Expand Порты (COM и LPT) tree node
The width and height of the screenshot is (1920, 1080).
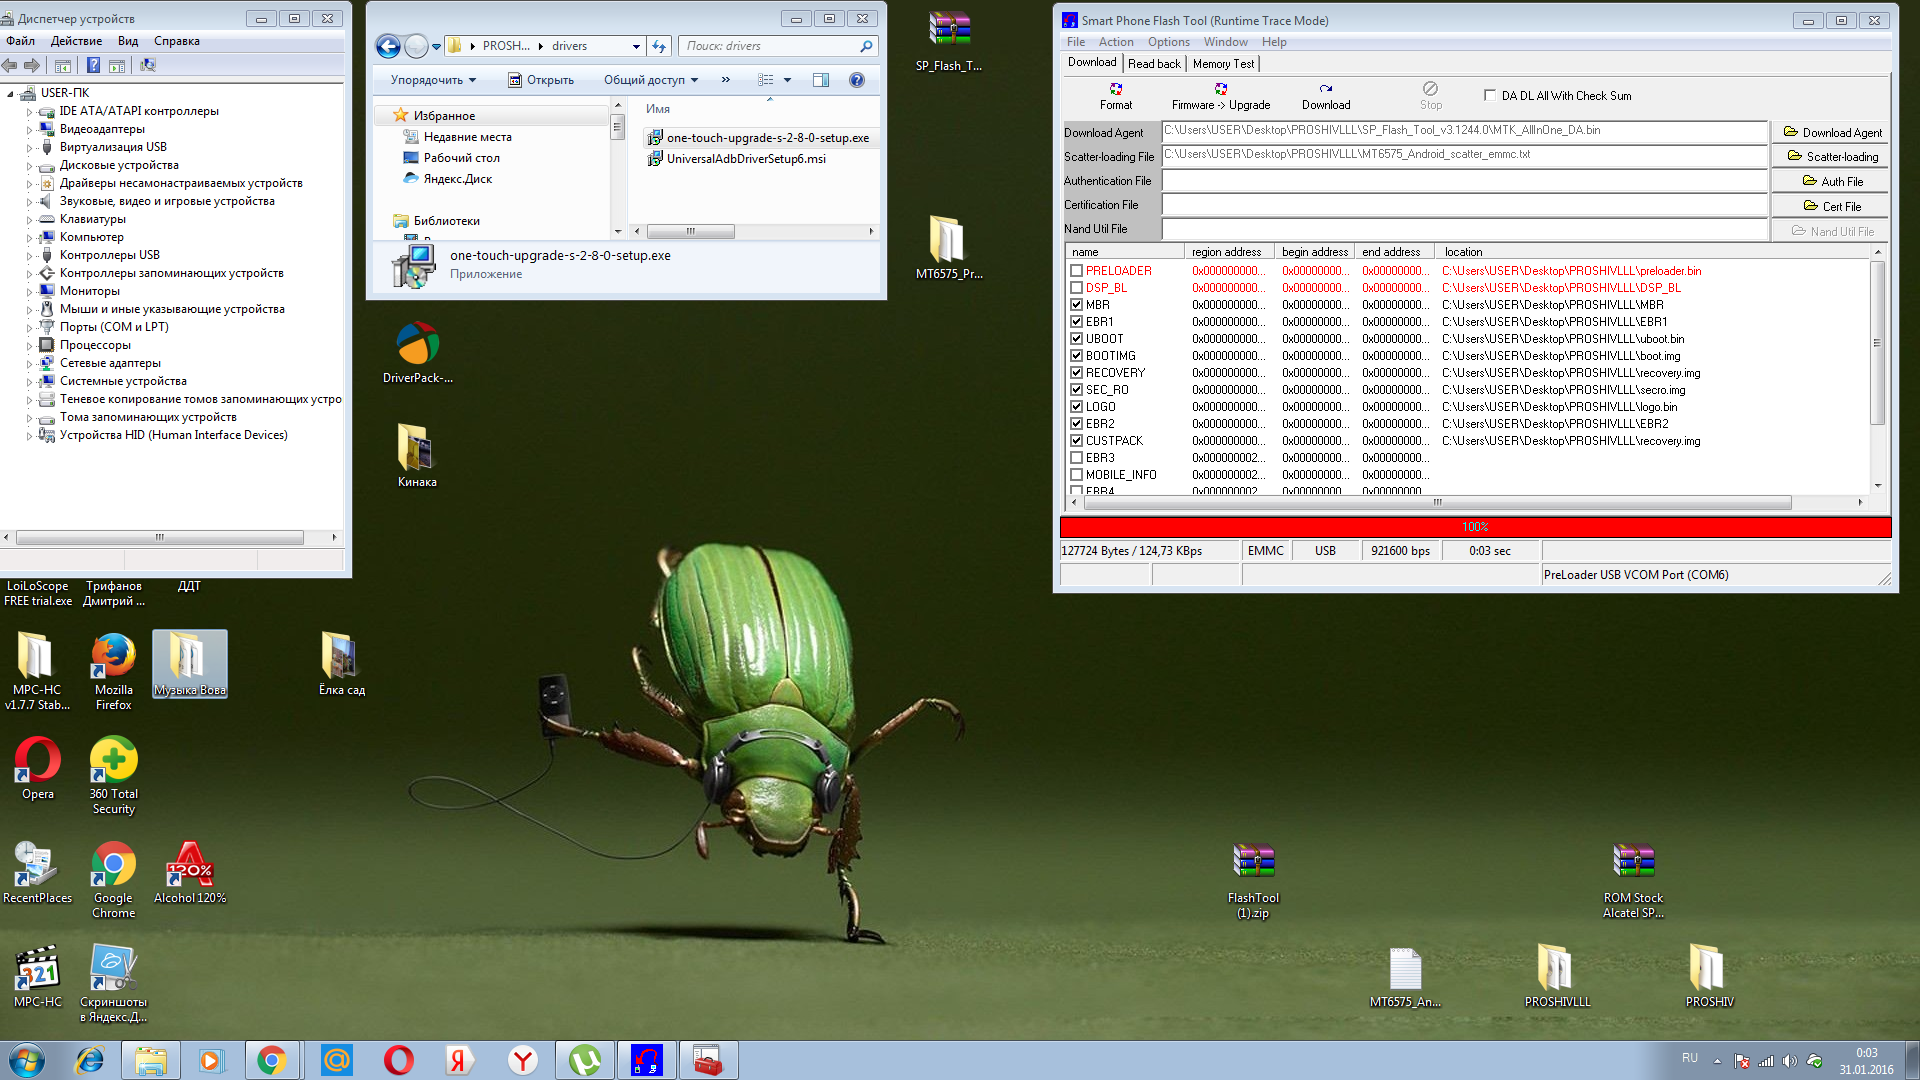click(x=29, y=327)
